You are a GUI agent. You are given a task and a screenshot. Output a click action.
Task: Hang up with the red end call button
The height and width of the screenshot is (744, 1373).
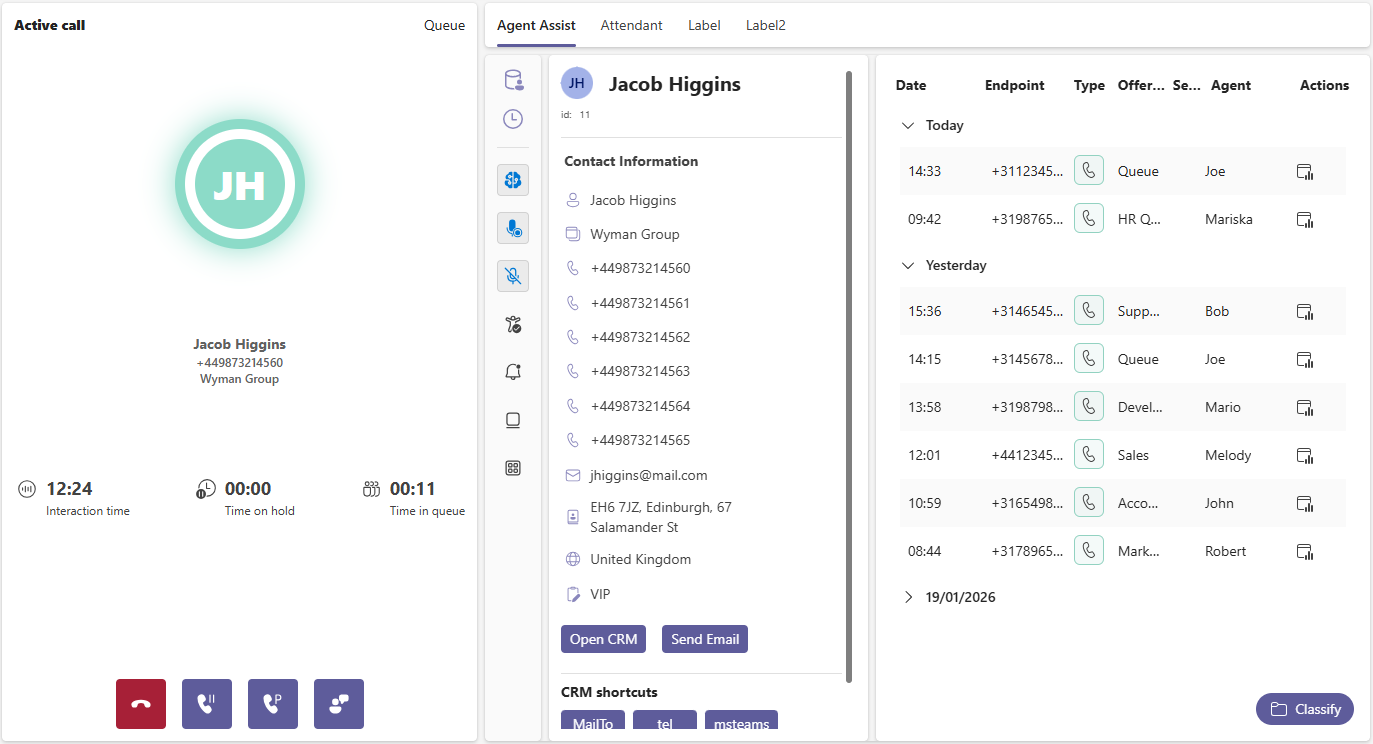[x=141, y=704]
